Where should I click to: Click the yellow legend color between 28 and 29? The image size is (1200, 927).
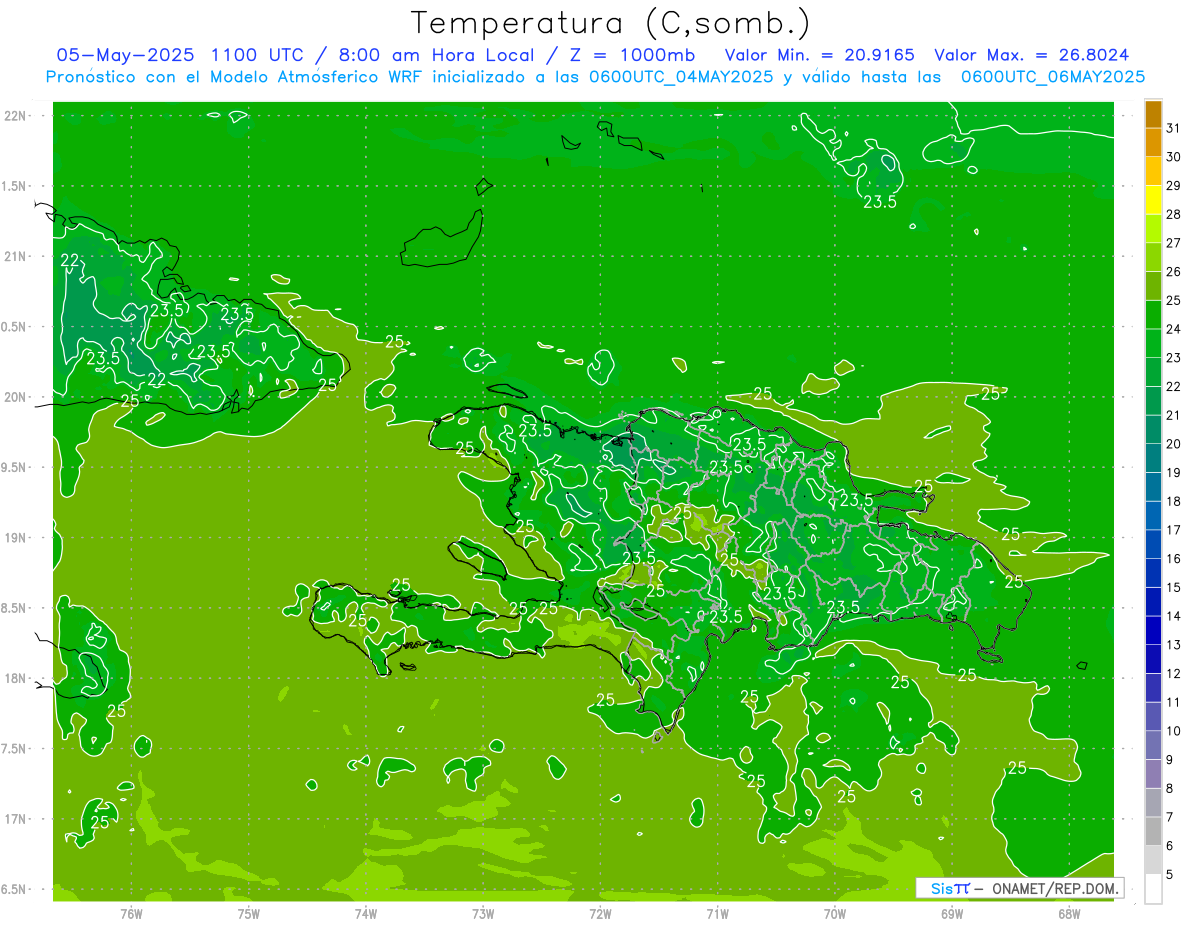(1153, 200)
